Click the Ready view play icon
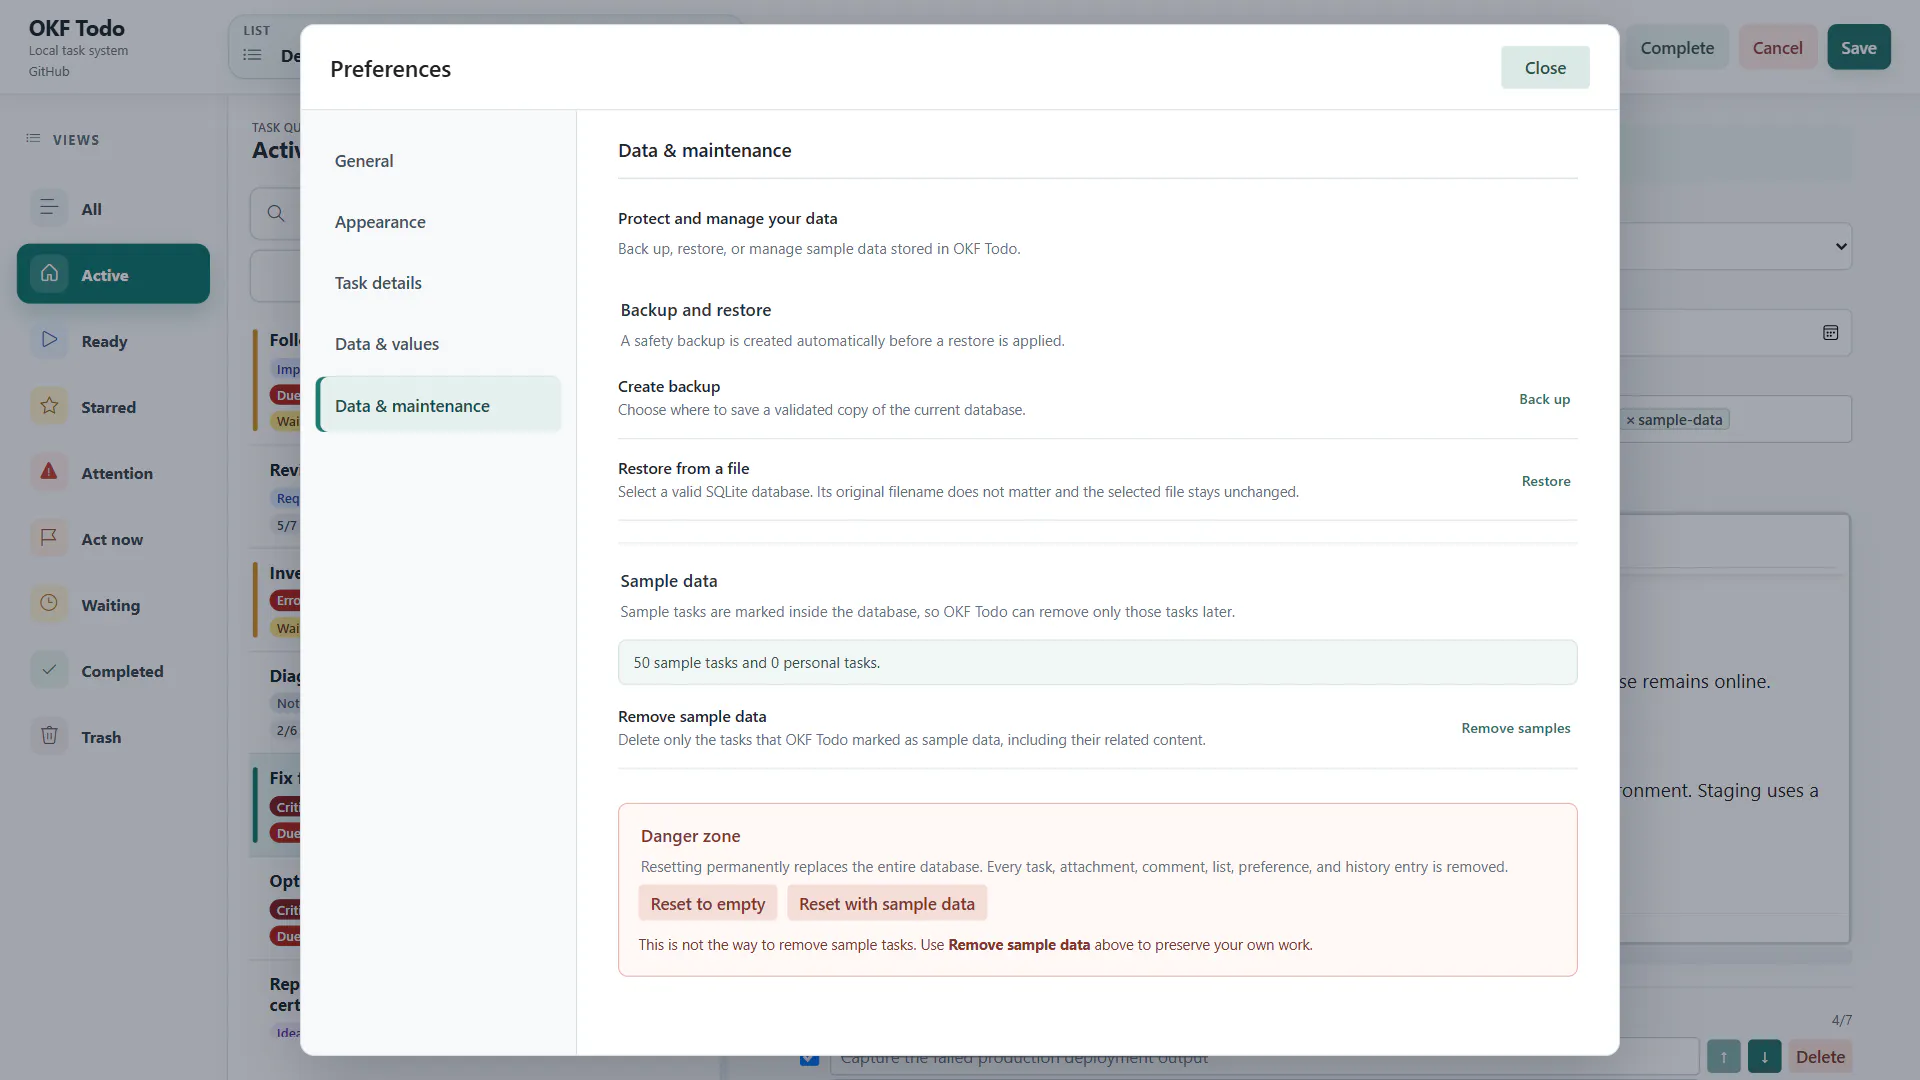This screenshot has height=1080, width=1920. pos(48,340)
